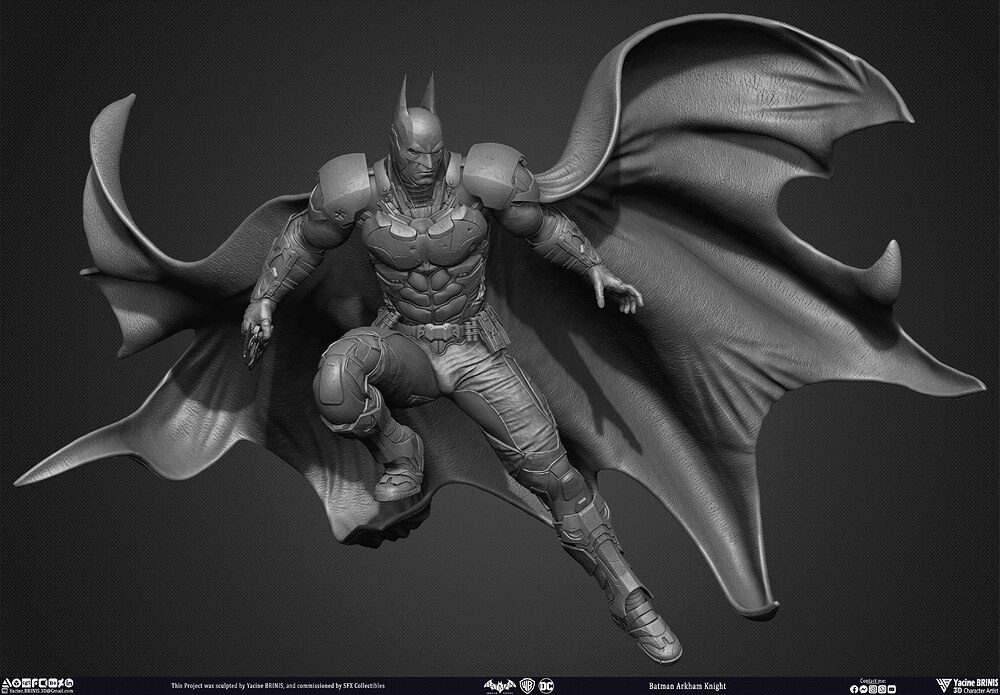This screenshot has width=1000, height=695.
Task: Open the LinkedIn "in" icon
Action: (x=69, y=683)
